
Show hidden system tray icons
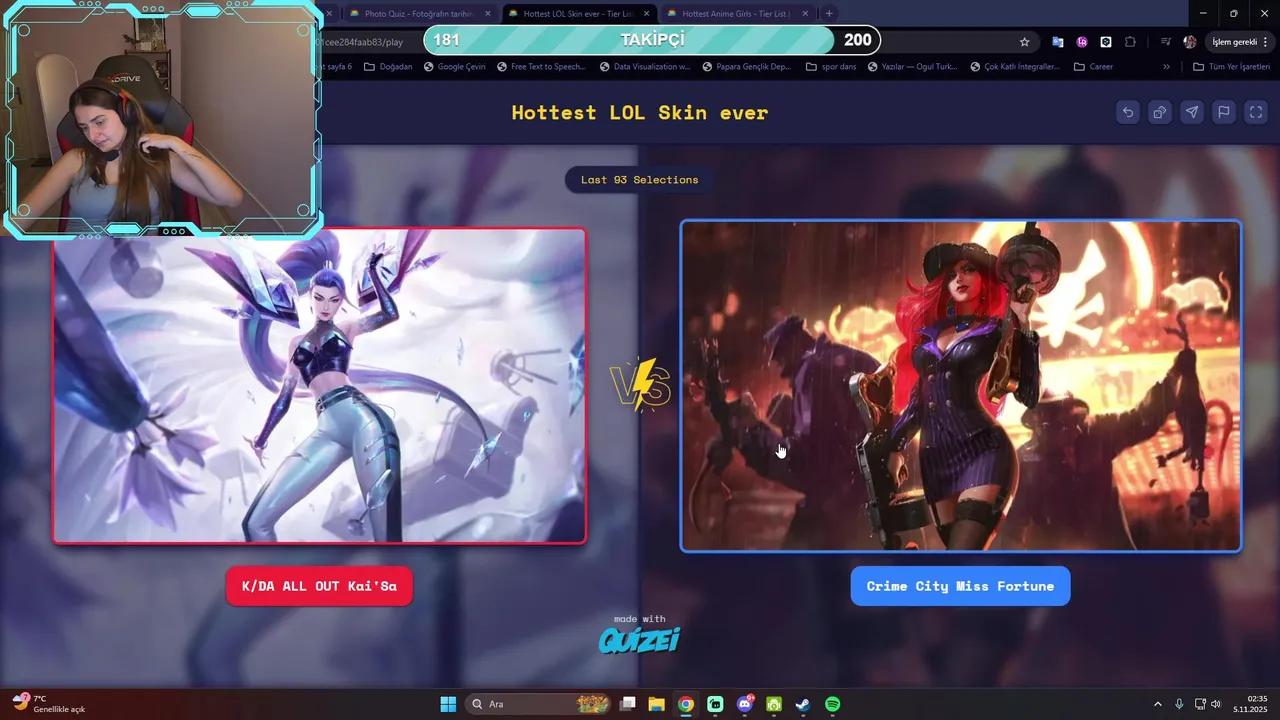tap(1158, 704)
